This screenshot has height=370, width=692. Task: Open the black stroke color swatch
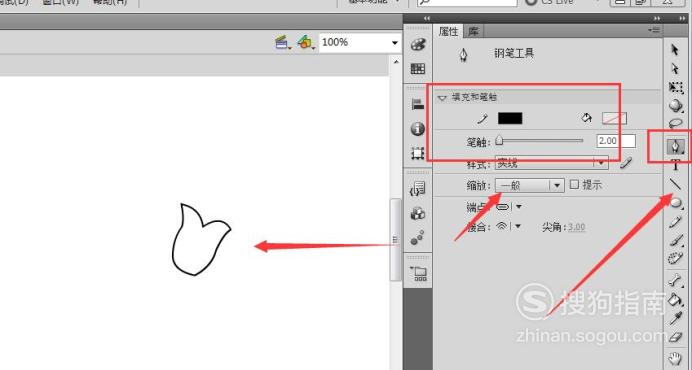510,118
